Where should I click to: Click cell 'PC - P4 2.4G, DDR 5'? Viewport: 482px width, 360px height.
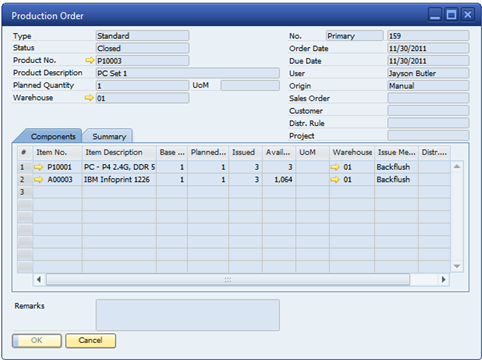(119, 167)
